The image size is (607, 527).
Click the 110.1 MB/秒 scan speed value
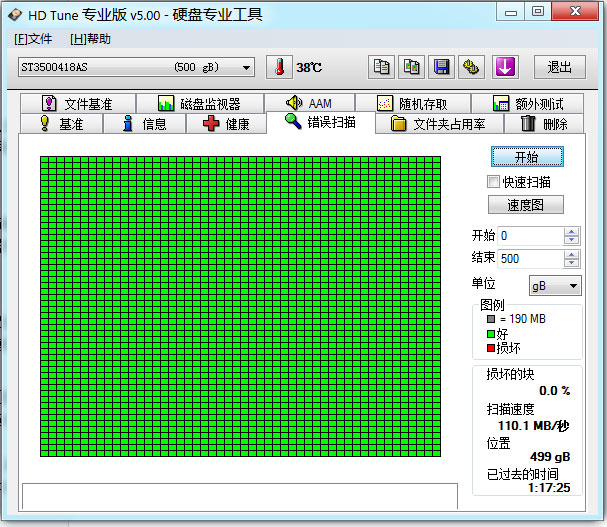(534, 426)
